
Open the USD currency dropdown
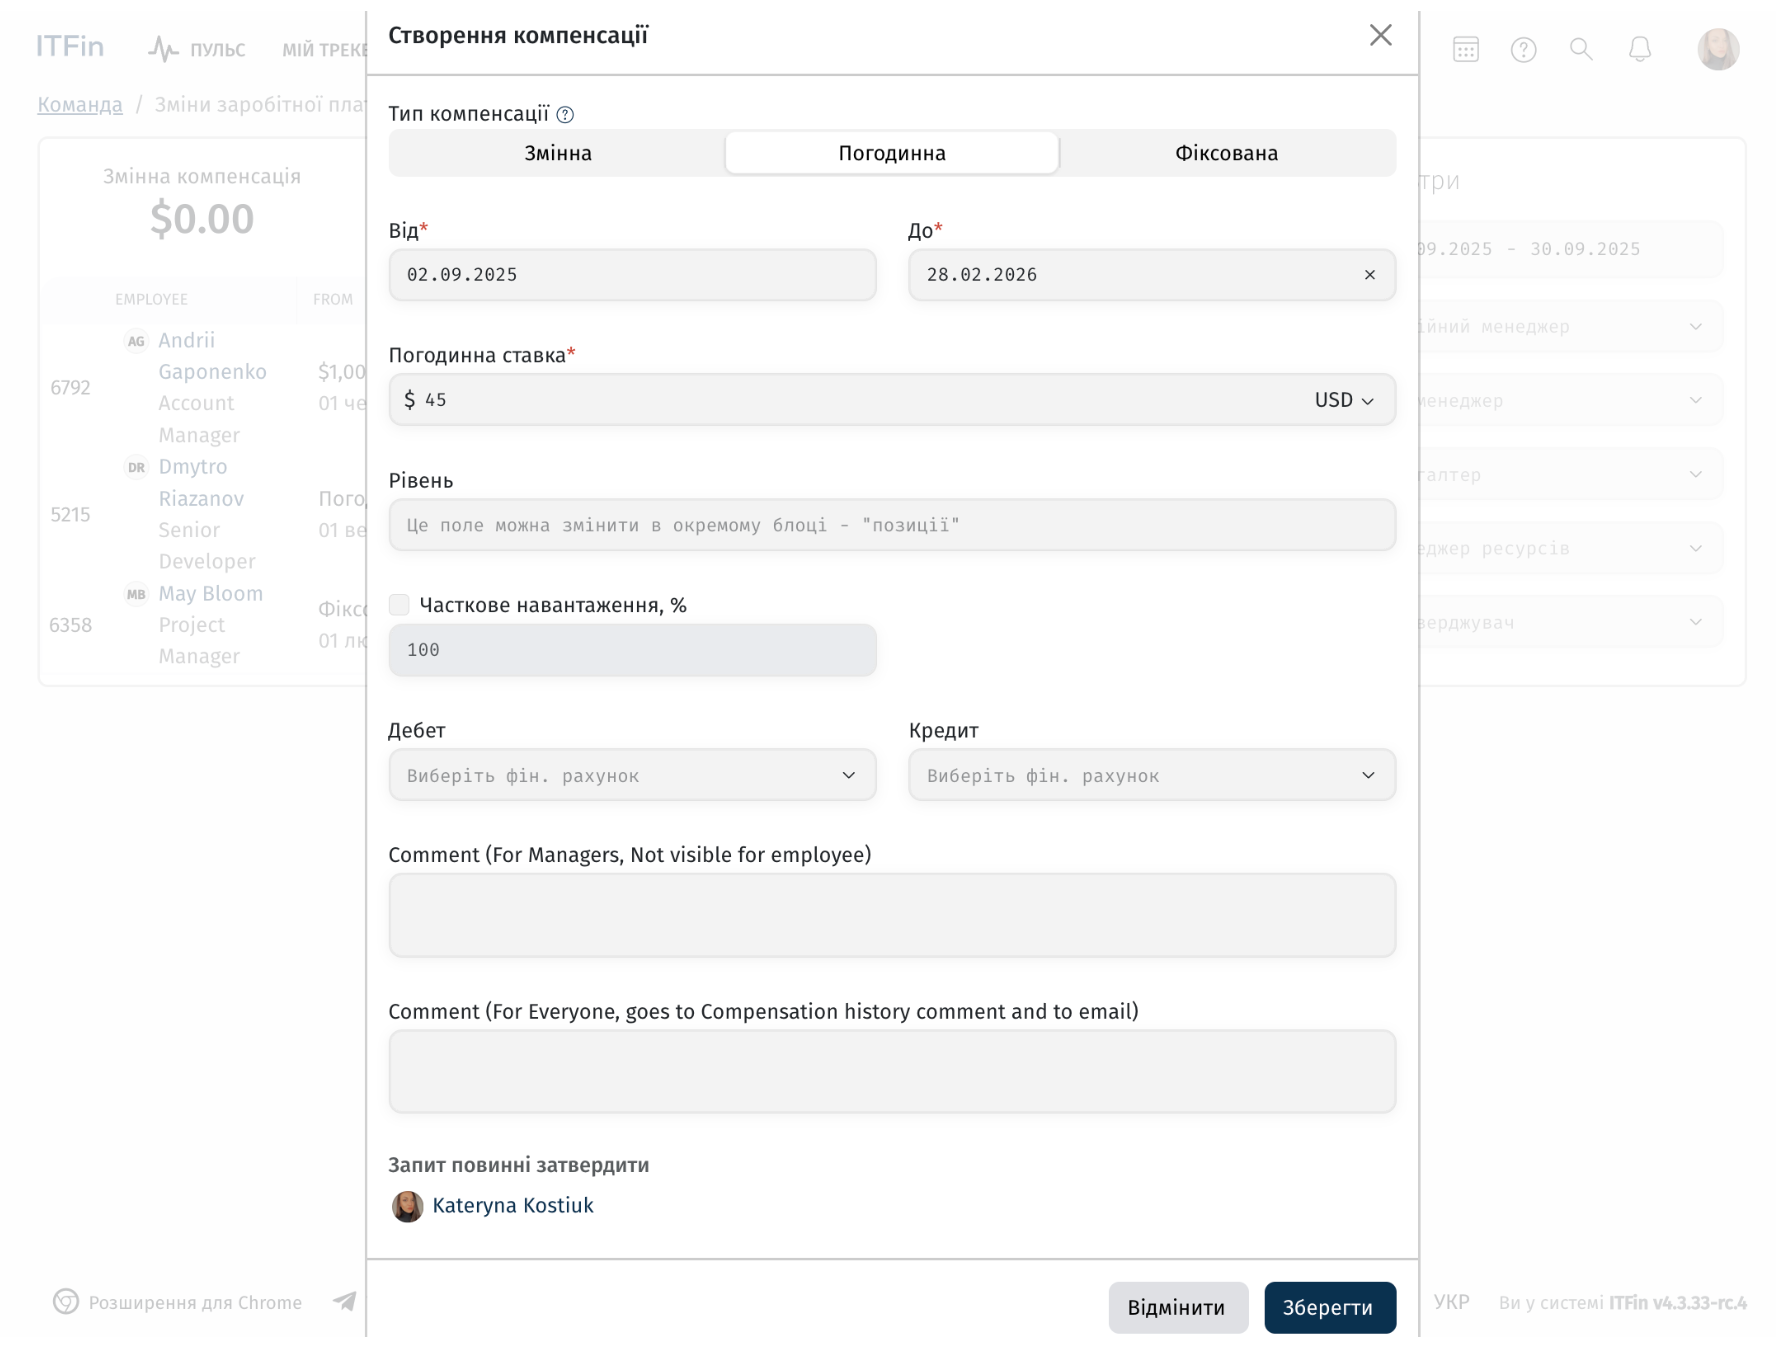[x=1344, y=400]
